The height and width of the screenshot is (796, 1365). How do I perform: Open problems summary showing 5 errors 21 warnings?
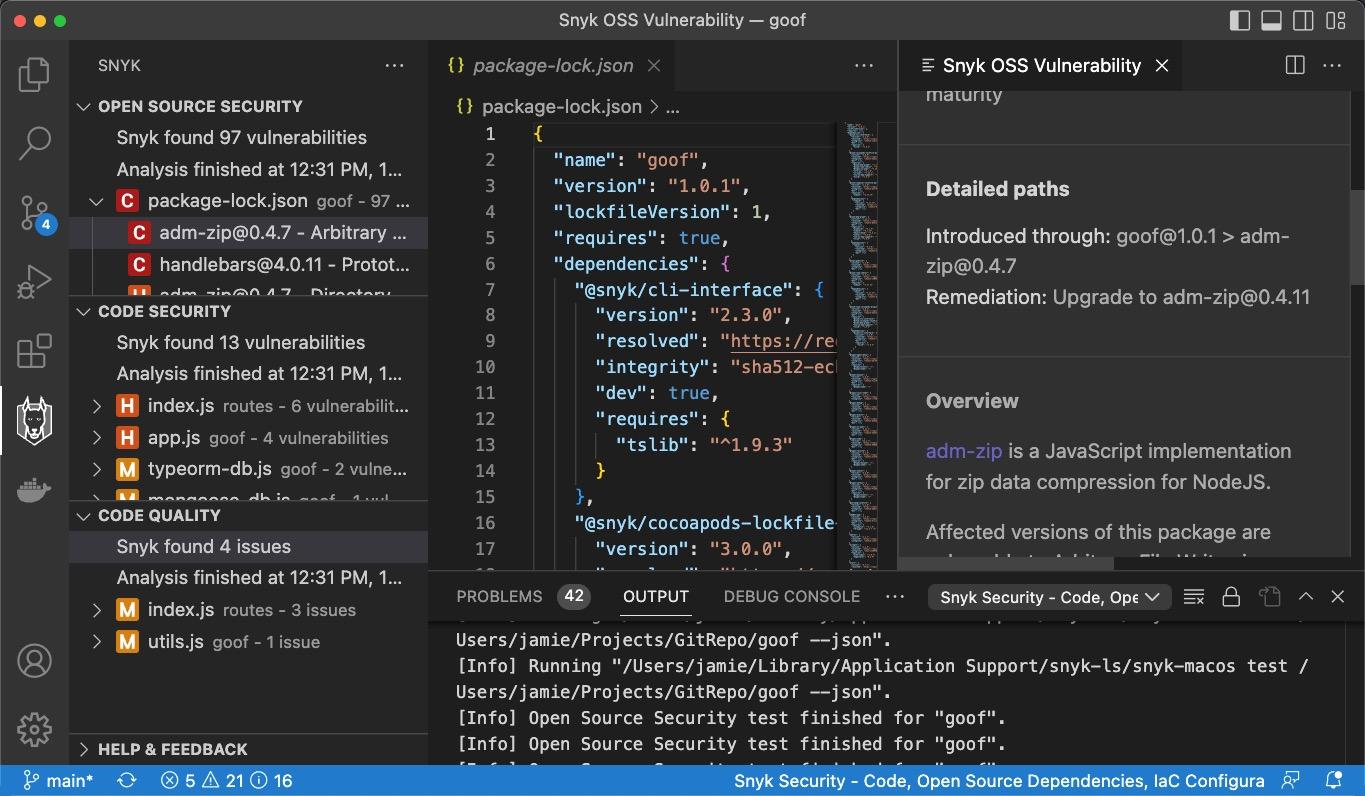(x=227, y=781)
